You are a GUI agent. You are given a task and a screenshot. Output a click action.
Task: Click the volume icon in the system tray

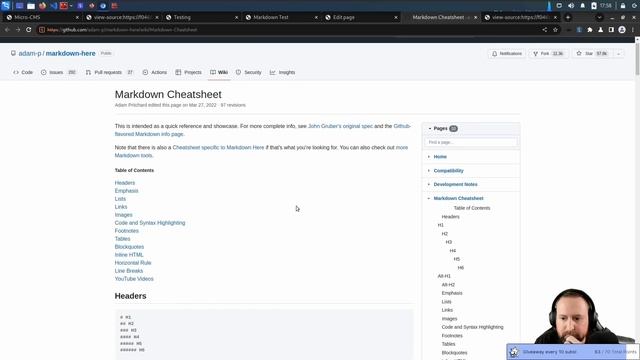tap(571, 6)
